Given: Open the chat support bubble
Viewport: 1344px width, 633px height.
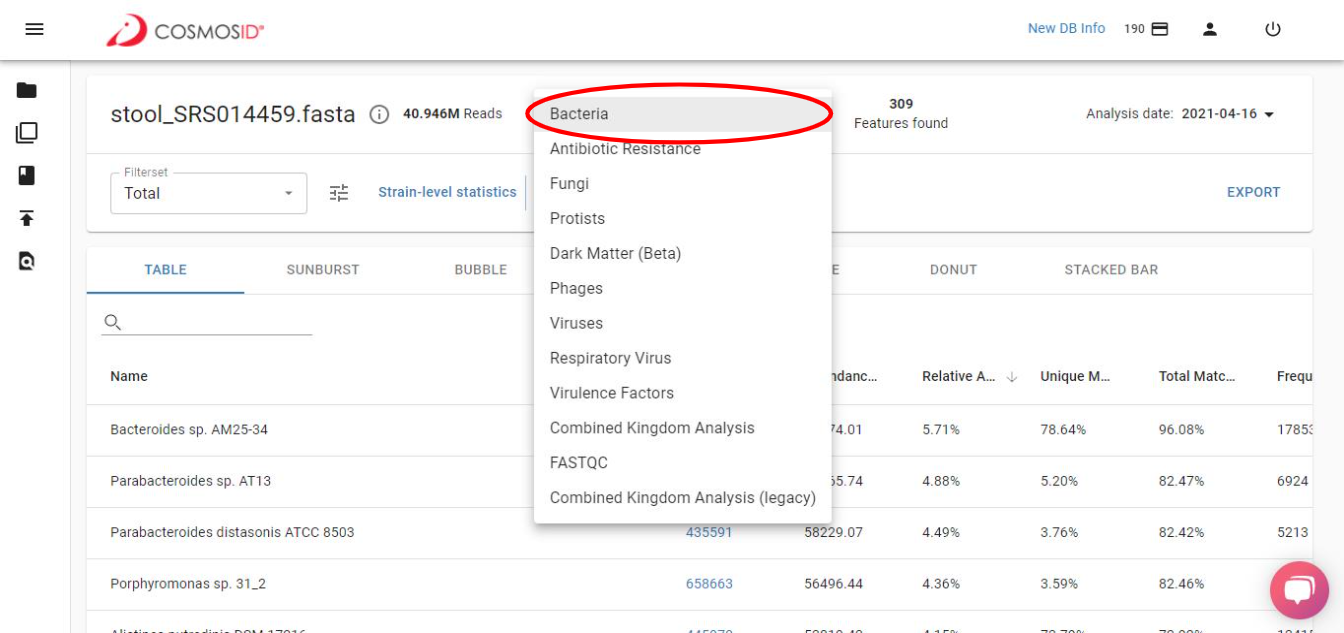Looking at the screenshot, I should point(1299,590).
